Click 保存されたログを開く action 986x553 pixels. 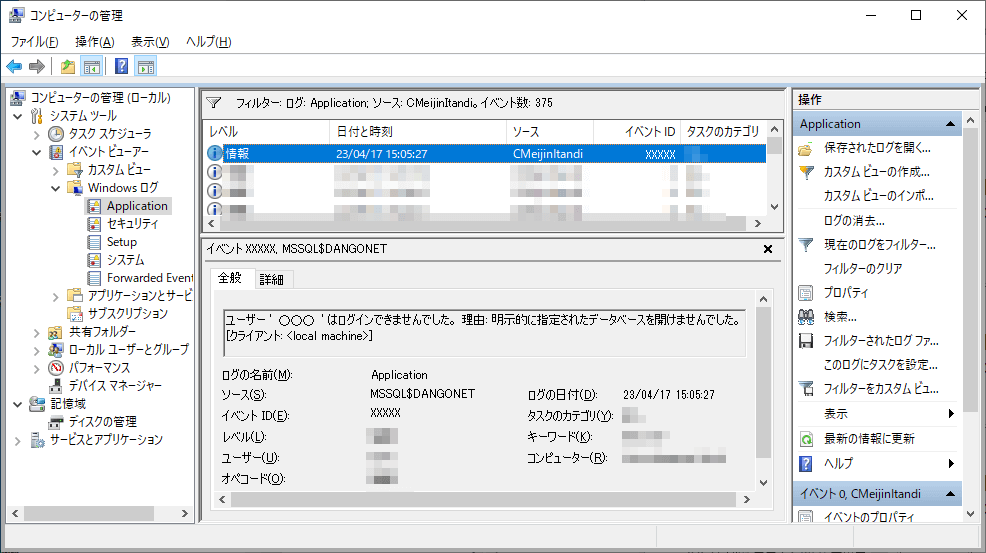pyautogui.click(x=875, y=148)
